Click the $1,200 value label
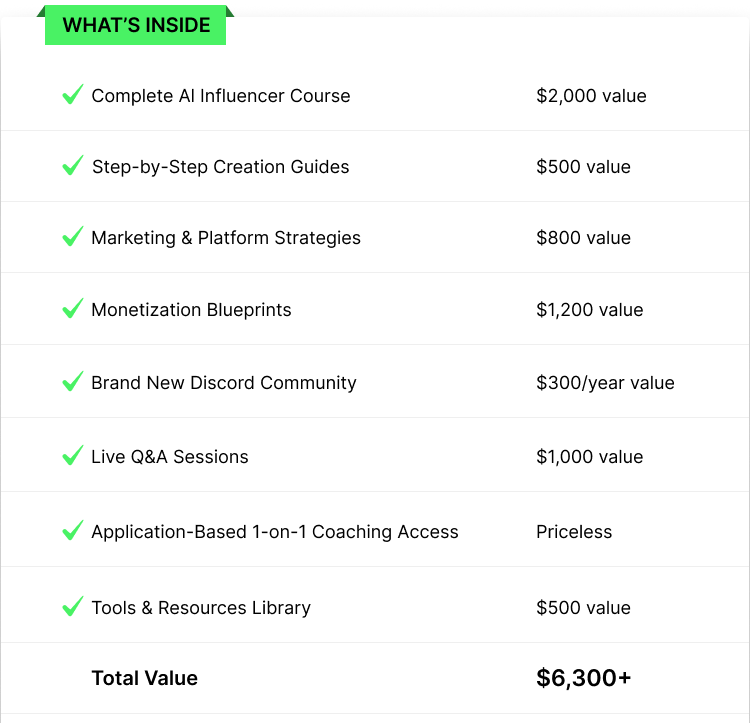Viewport: 750px width, 723px height. pyautogui.click(x=590, y=310)
